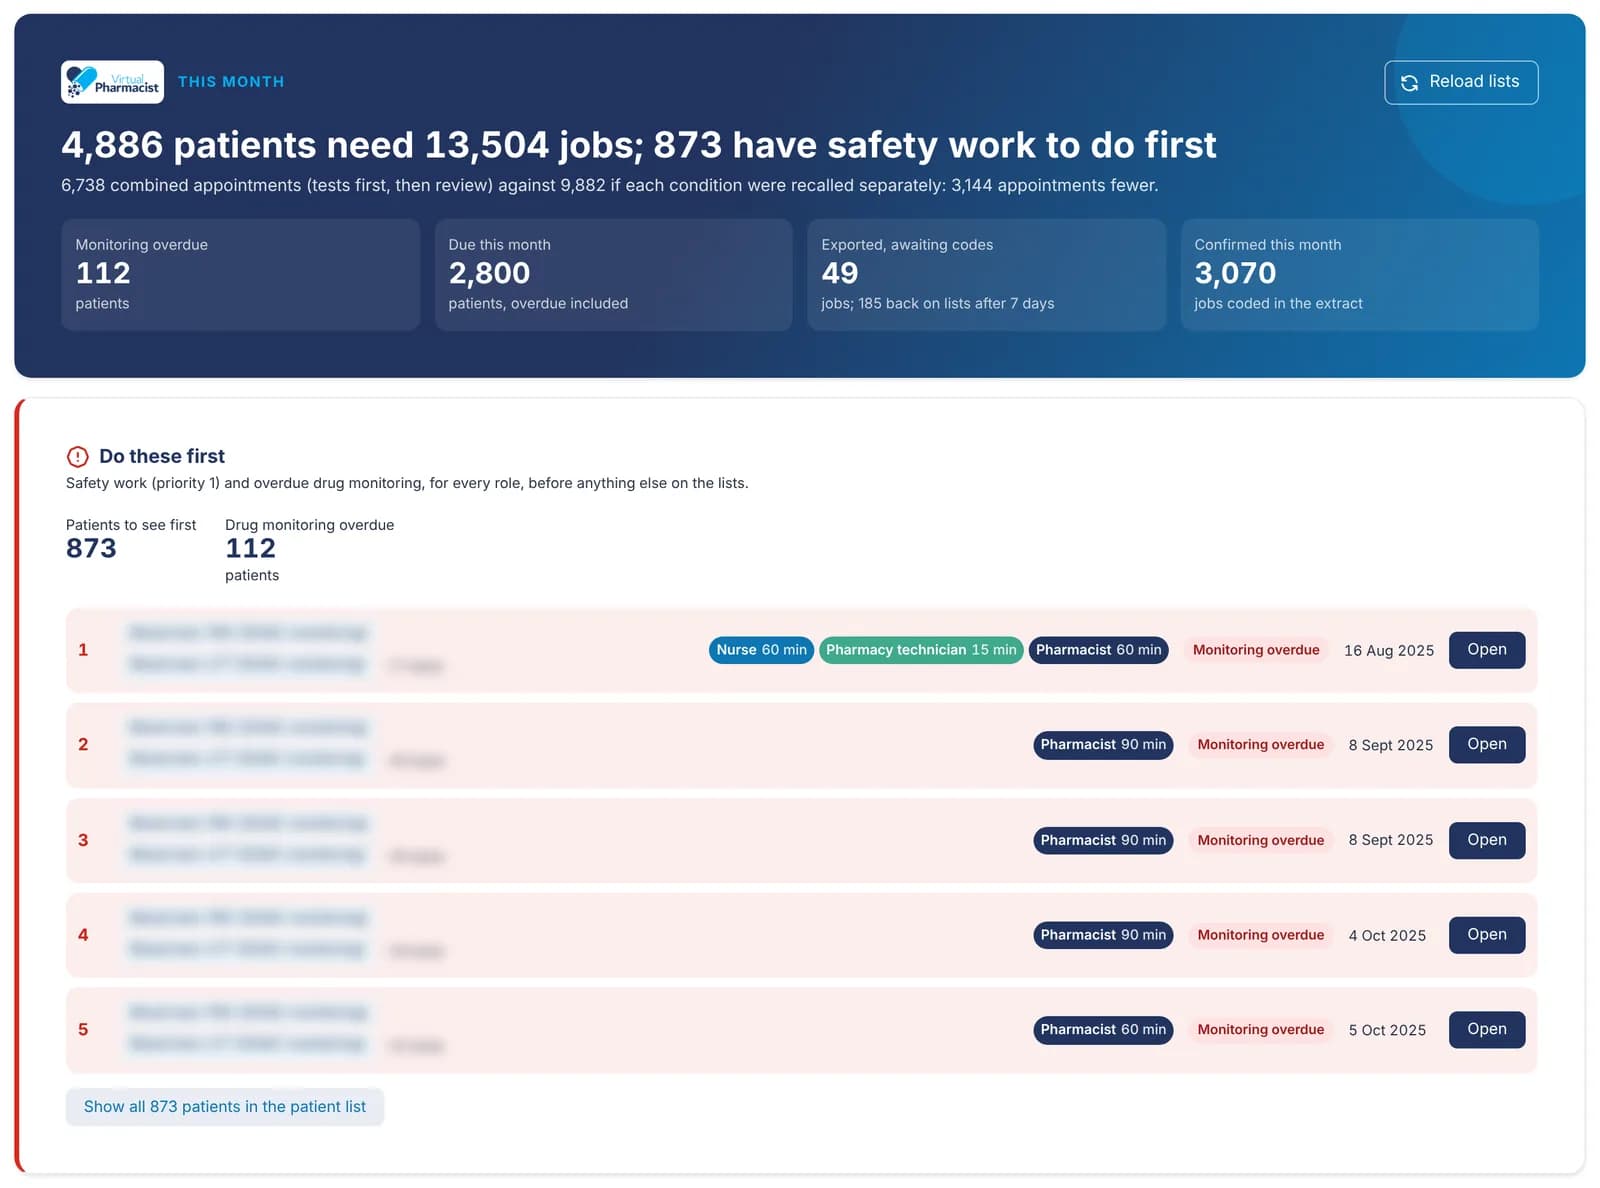Select the Confirmed this month 3,070 card

(1359, 275)
